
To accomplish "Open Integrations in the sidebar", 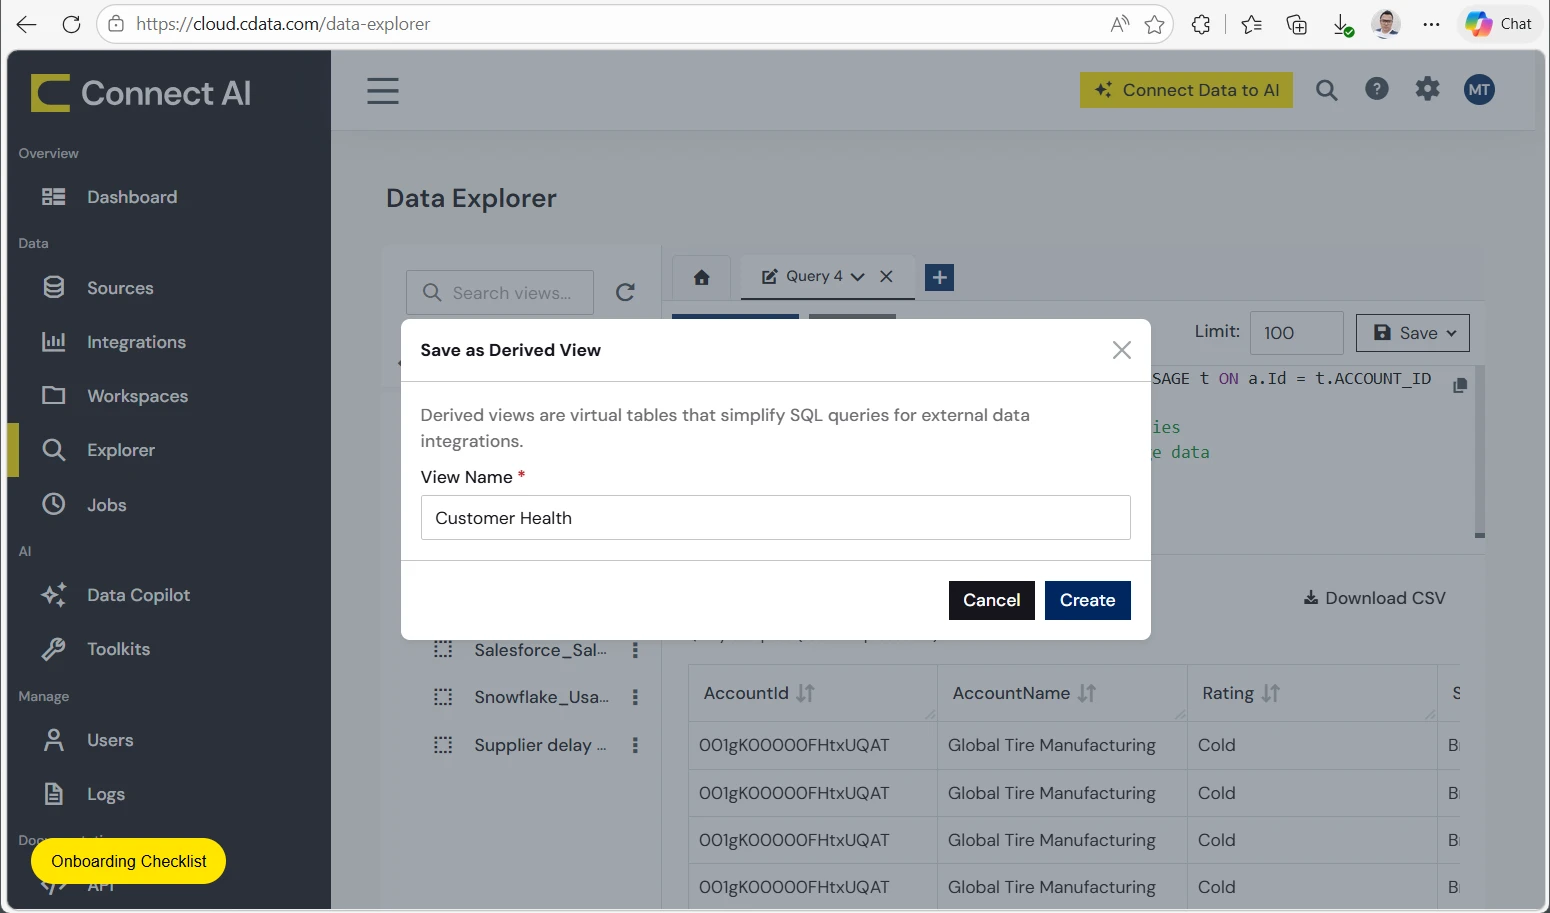I will coord(136,342).
